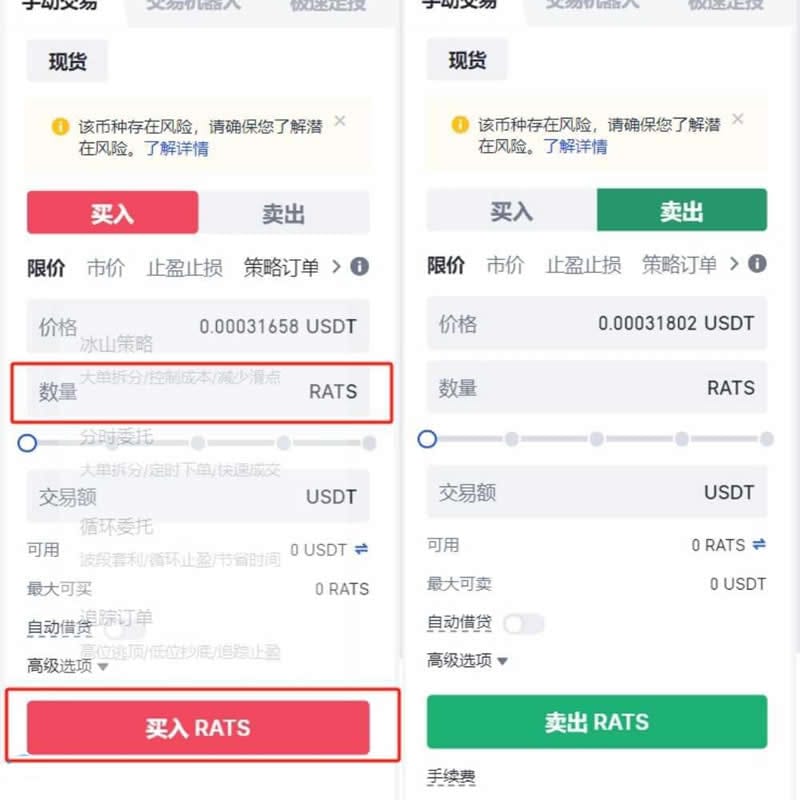Click transfer arrows icon next to 0 RATS

tap(759, 544)
